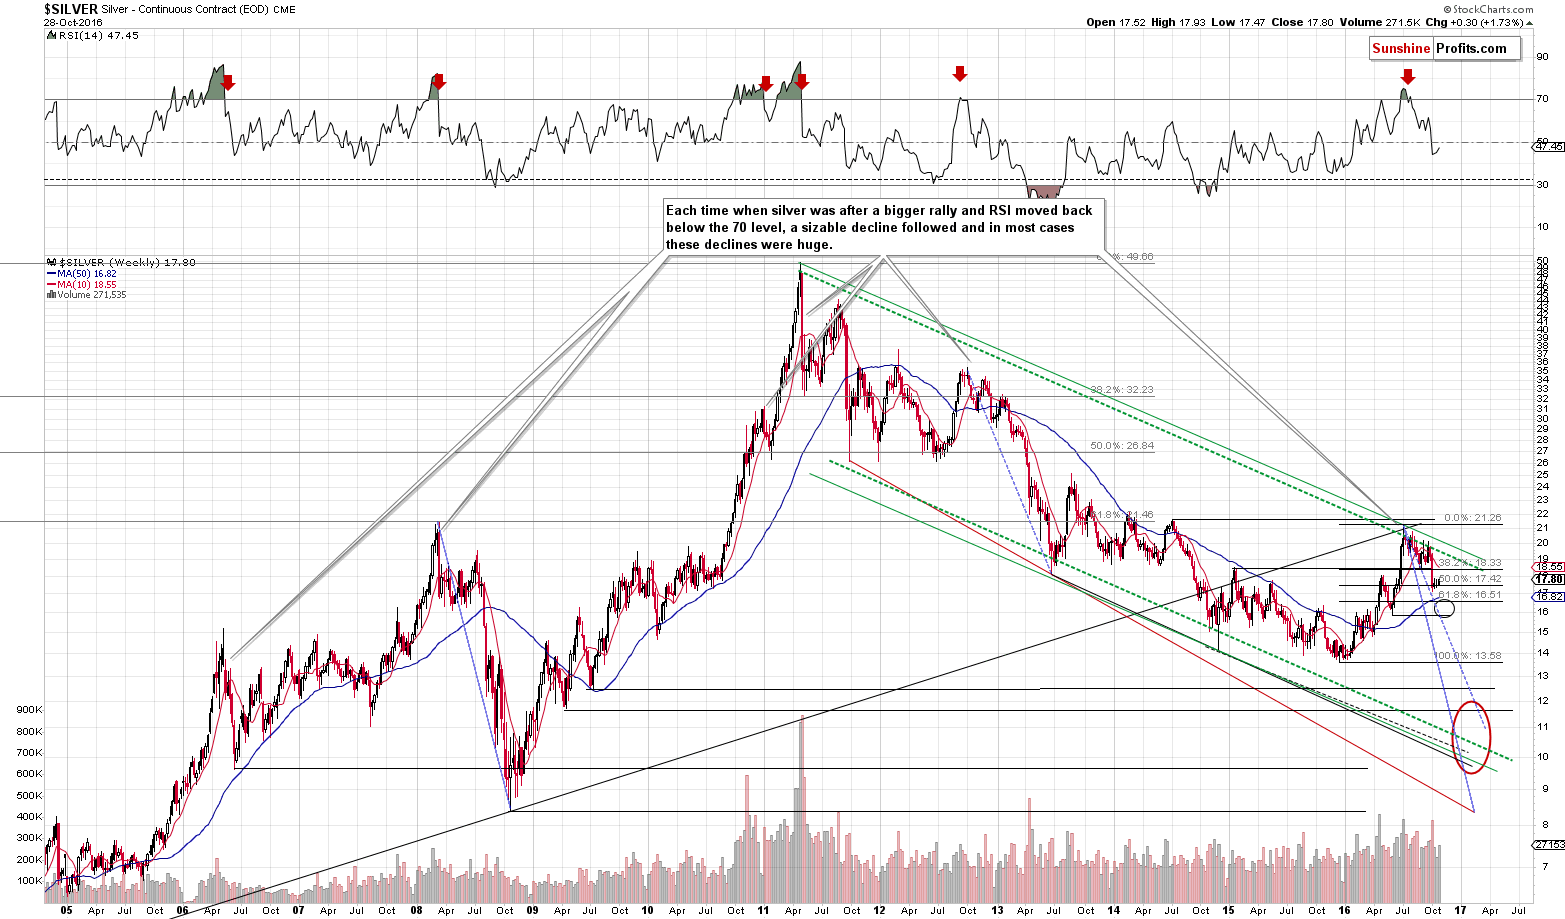Click the '50.0%: 17.42' Fibonacci label

tap(1470, 579)
